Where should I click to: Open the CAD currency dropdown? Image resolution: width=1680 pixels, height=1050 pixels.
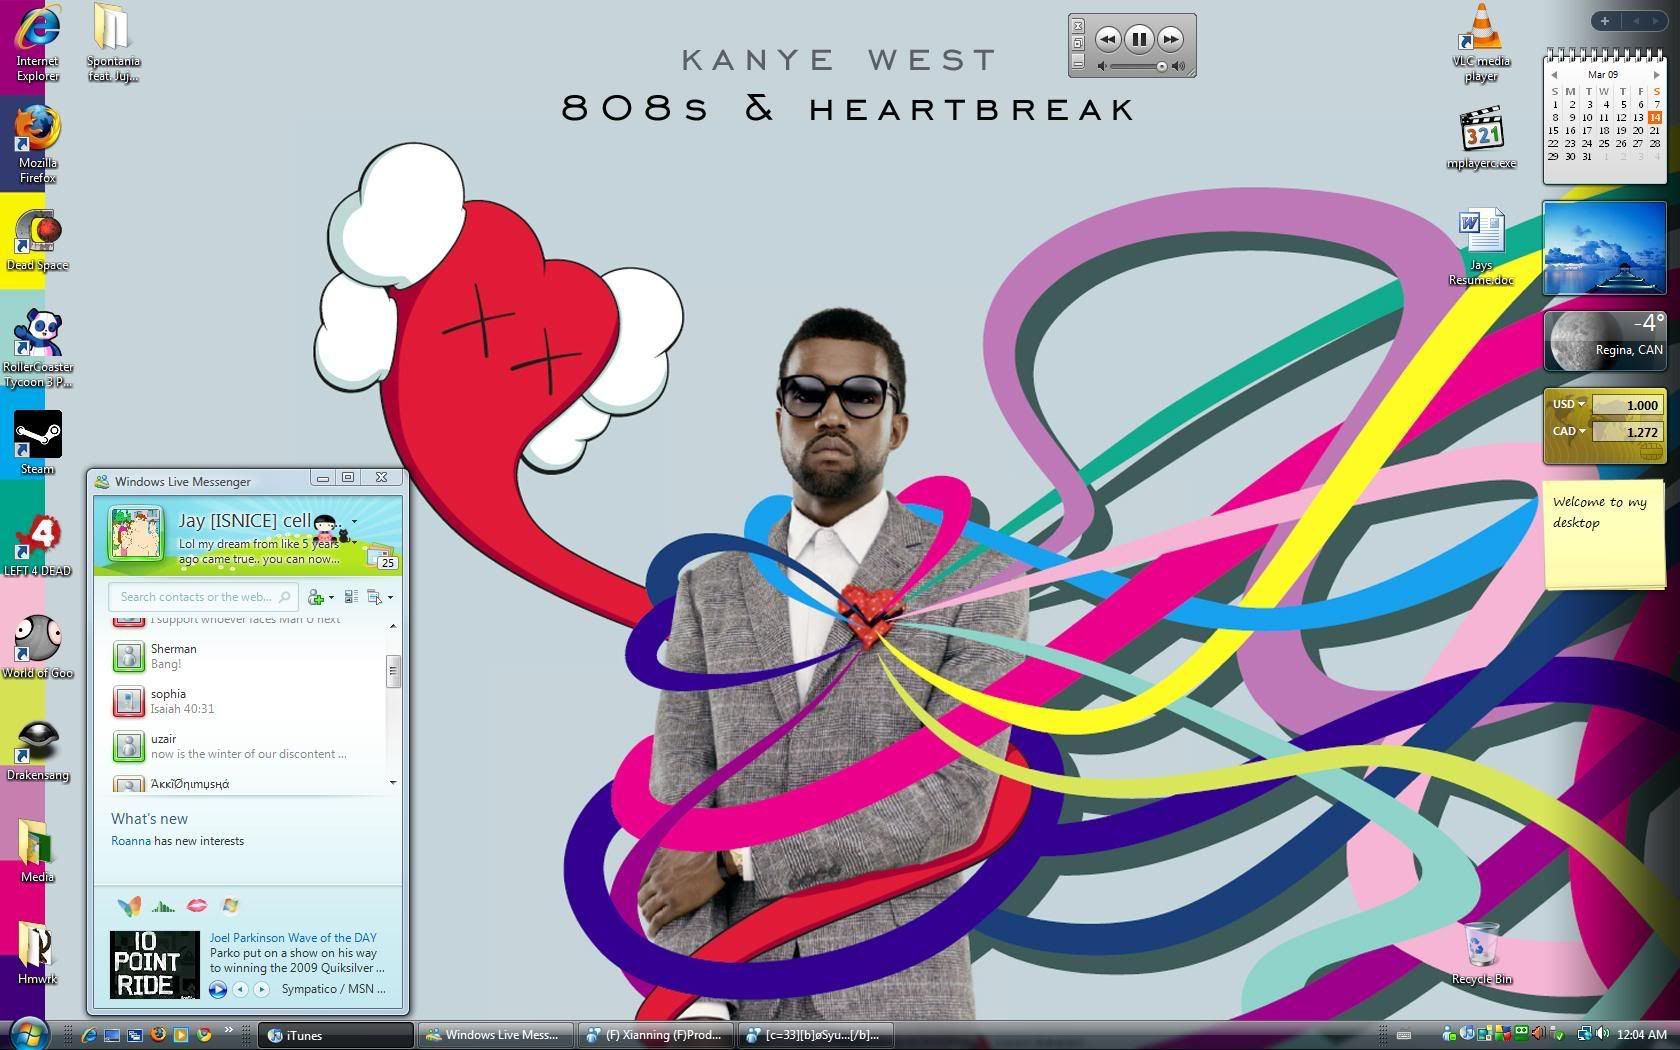pos(1582,431)
